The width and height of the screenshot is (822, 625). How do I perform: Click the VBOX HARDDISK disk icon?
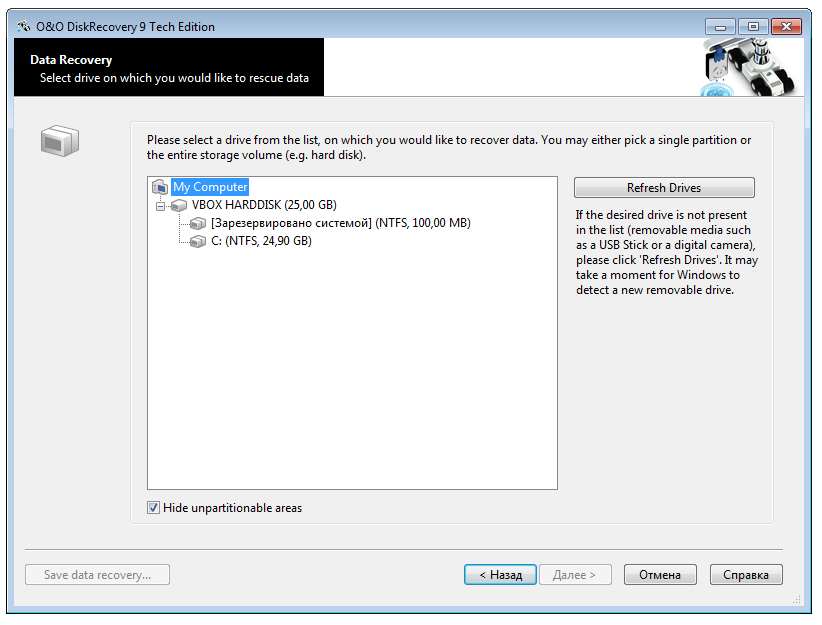click(x=179, y=205)
